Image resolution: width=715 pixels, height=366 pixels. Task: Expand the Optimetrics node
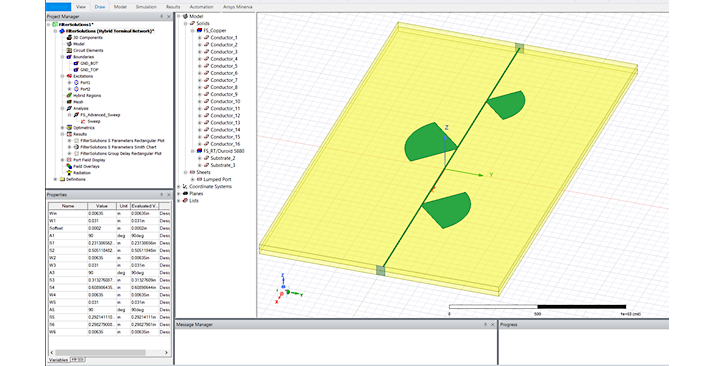pyautogui.click(x=62, y=128)
